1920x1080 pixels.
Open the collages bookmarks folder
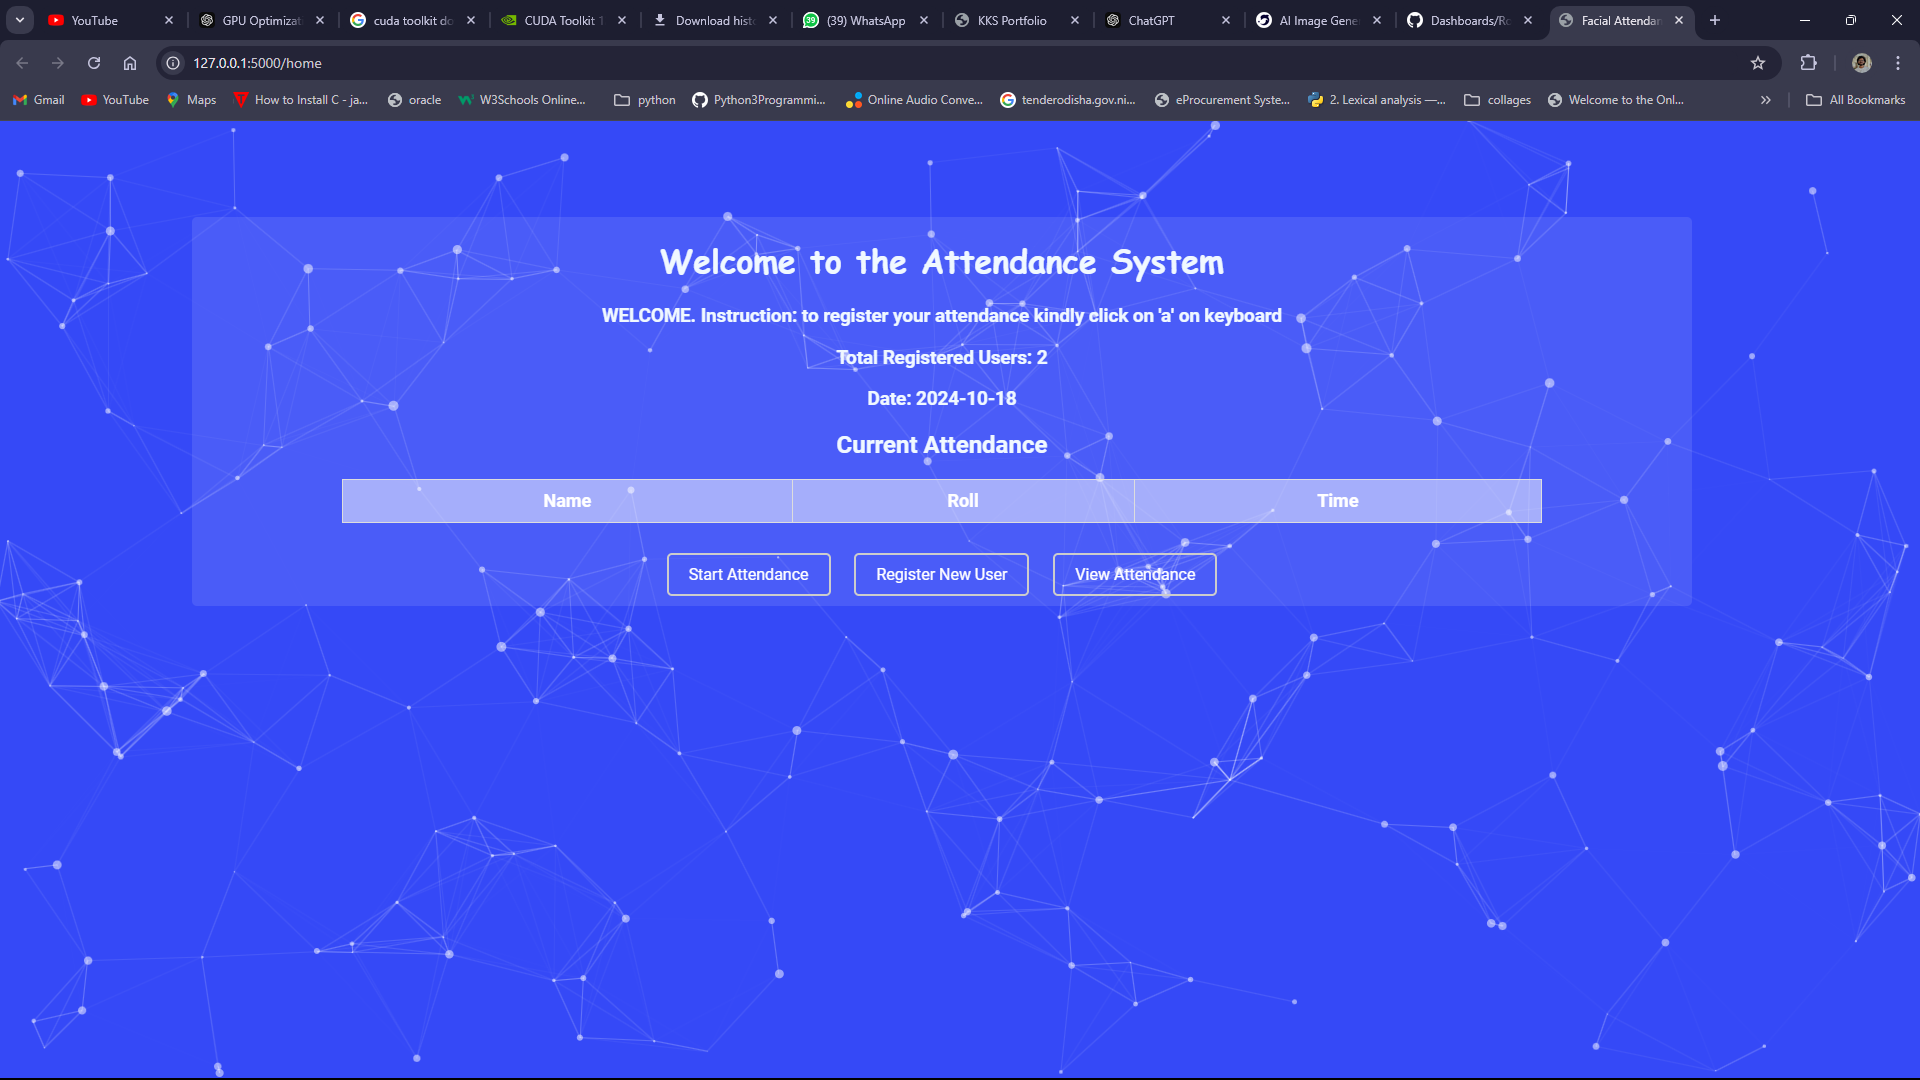point(1497,100)
